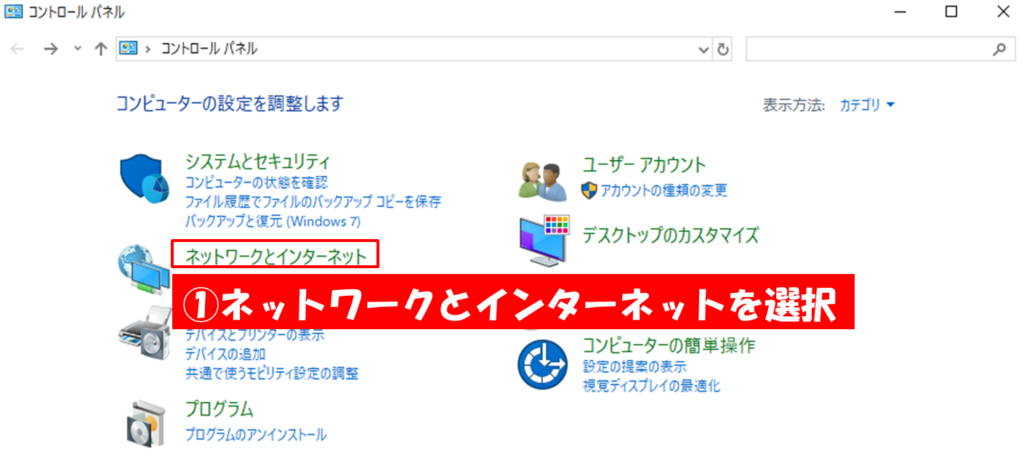Screen dimensions: 1024x468
Task: Click the コントロール パネル breadcrumb in address bar
Action: pos(210,49)
